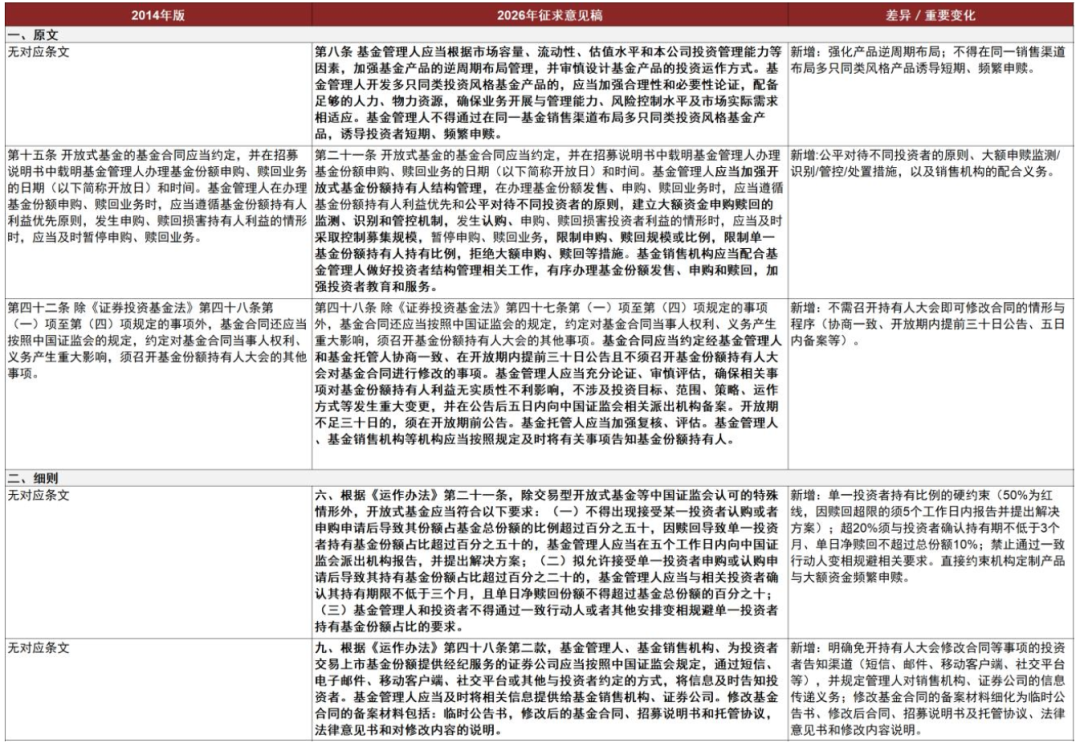Screen dimensions: 1080x747
Task: Click the cell "新增：不需召开持有人大会即可修改合同"
Action: [x=931, y=383]
